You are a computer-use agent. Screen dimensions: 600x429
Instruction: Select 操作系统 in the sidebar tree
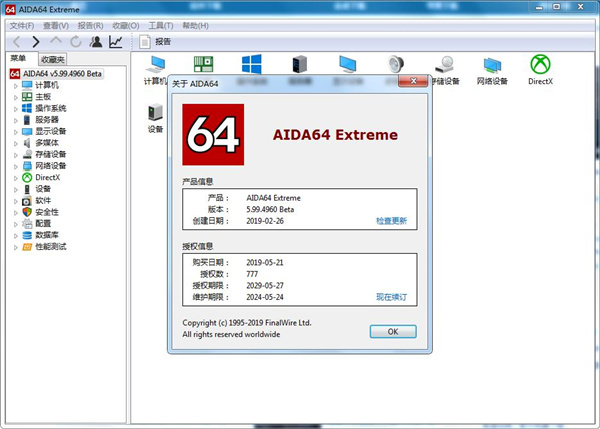[x=51, y=108]
